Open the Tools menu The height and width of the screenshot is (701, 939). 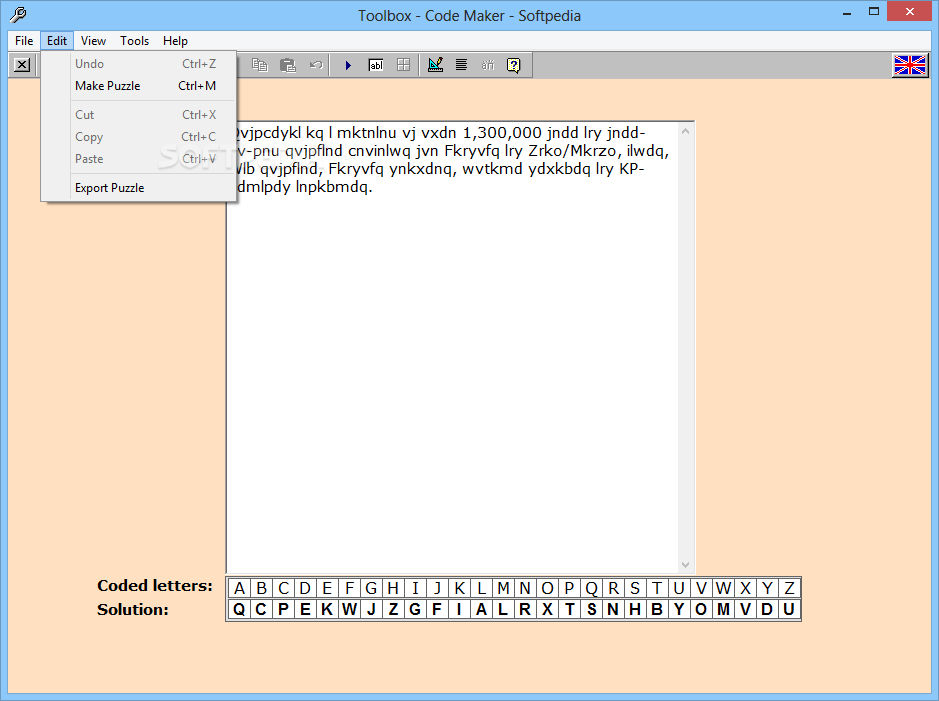pyautogui.click(x=134, y=41)
